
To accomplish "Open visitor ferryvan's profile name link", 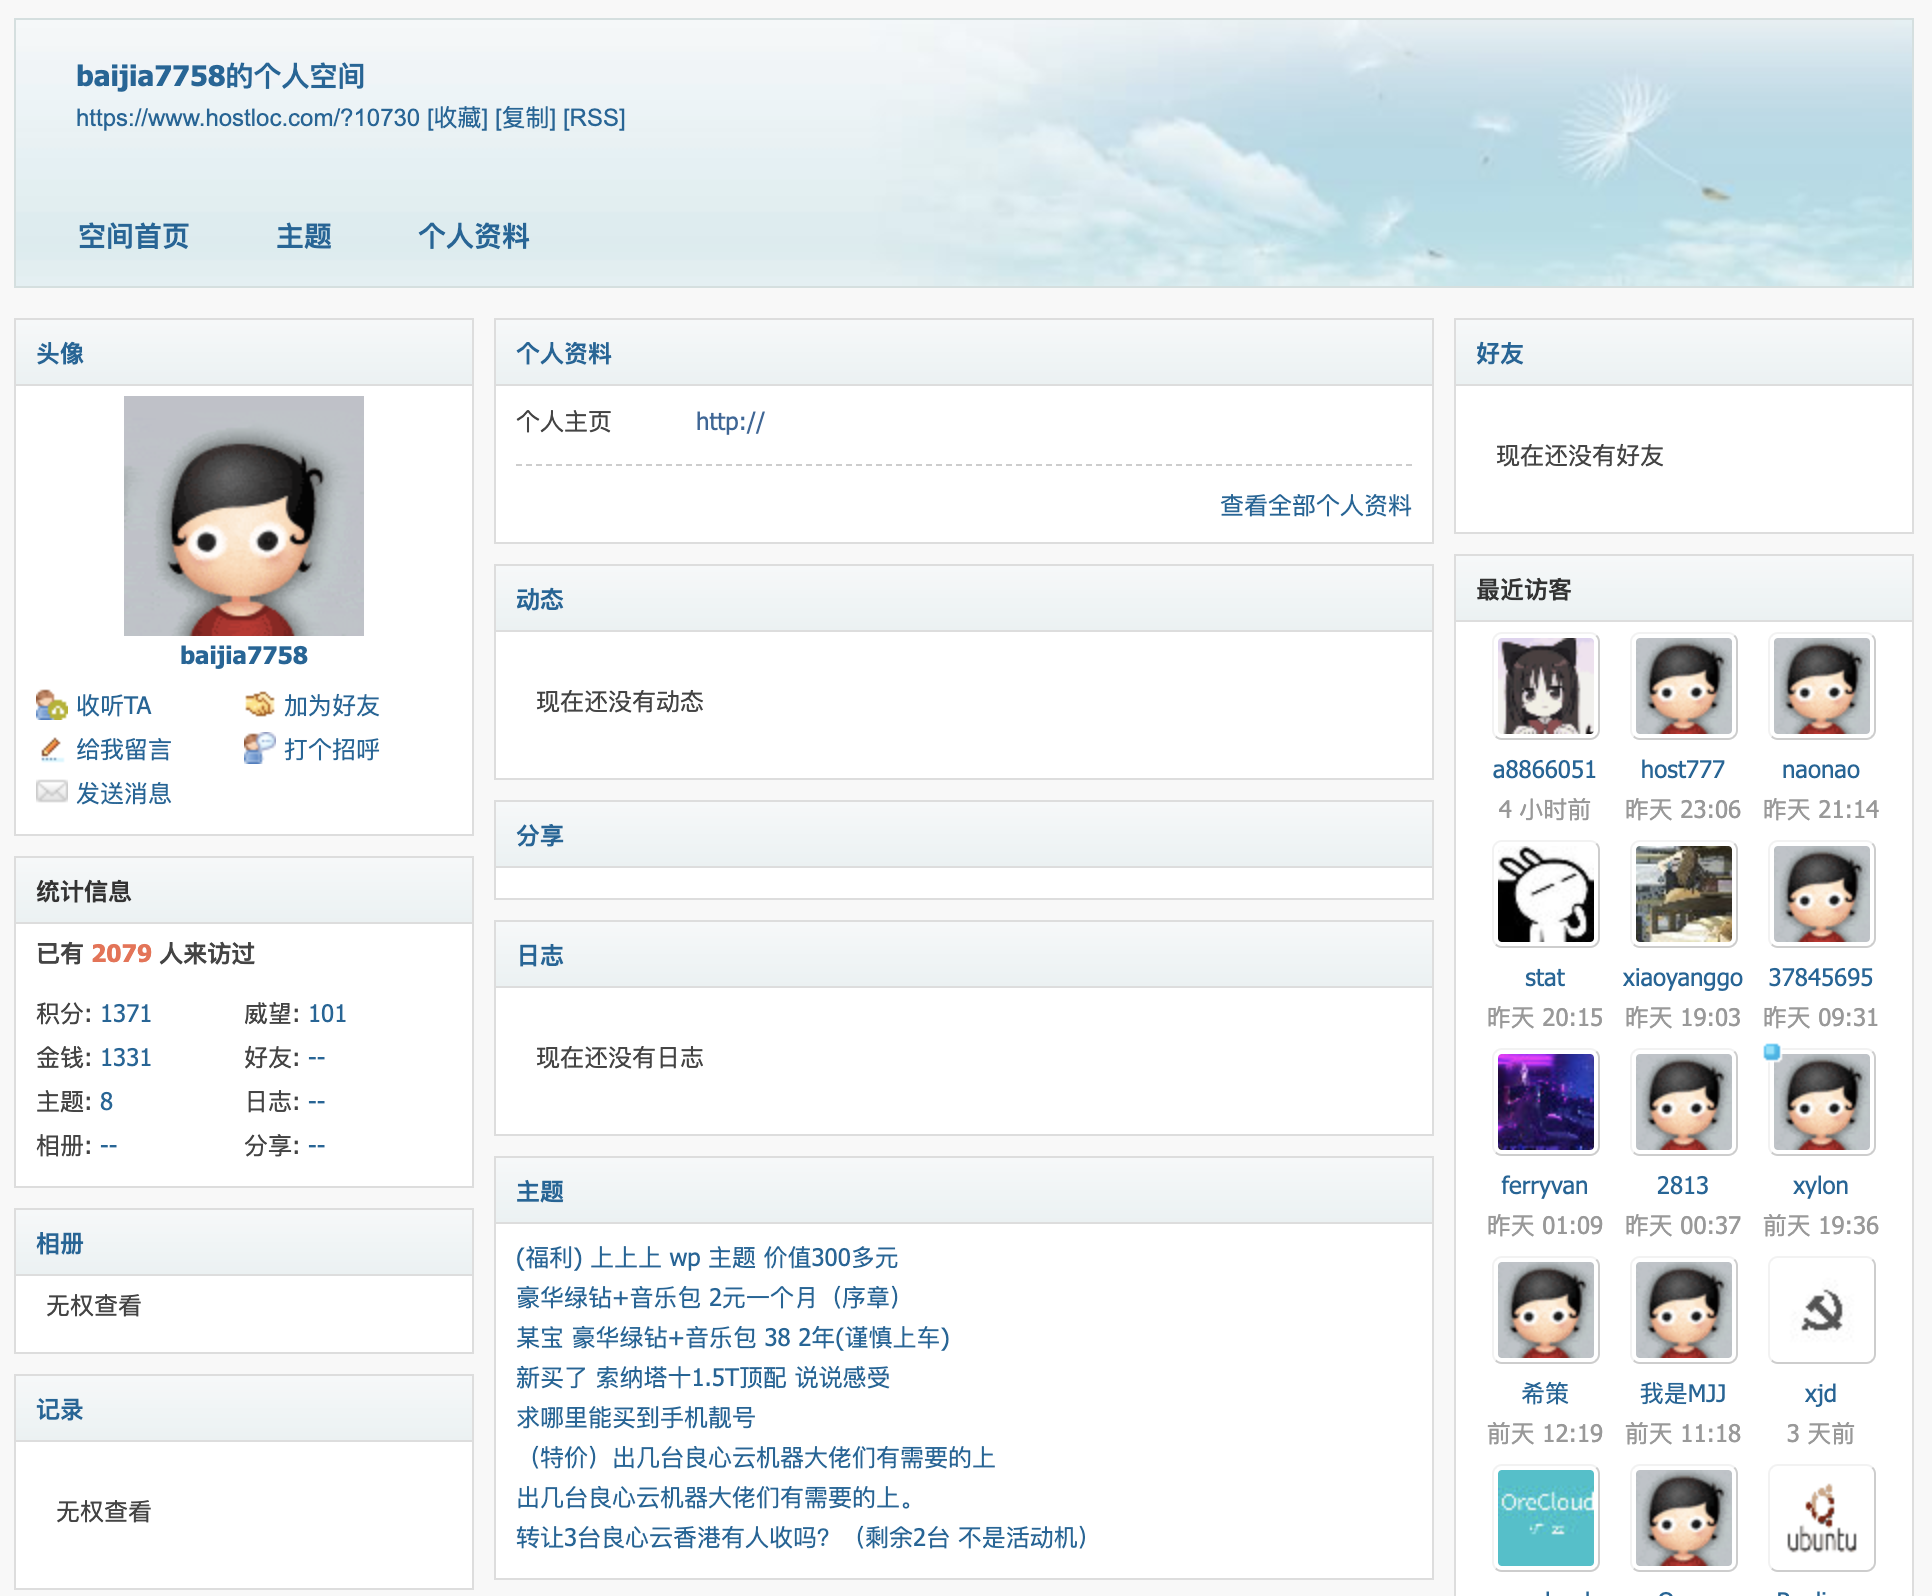I will click(x=1544, y=1186).
